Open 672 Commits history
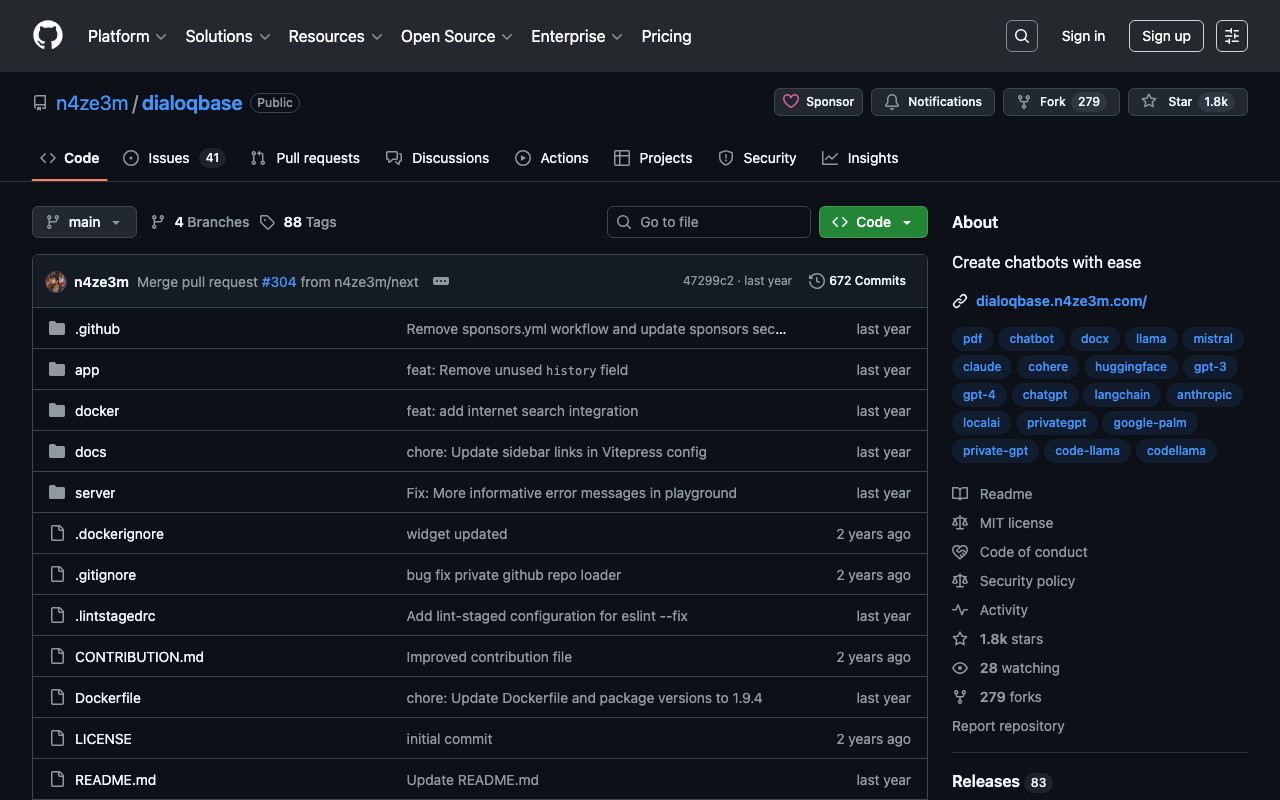Screen dimensions: 1280x800 [857, 281]
